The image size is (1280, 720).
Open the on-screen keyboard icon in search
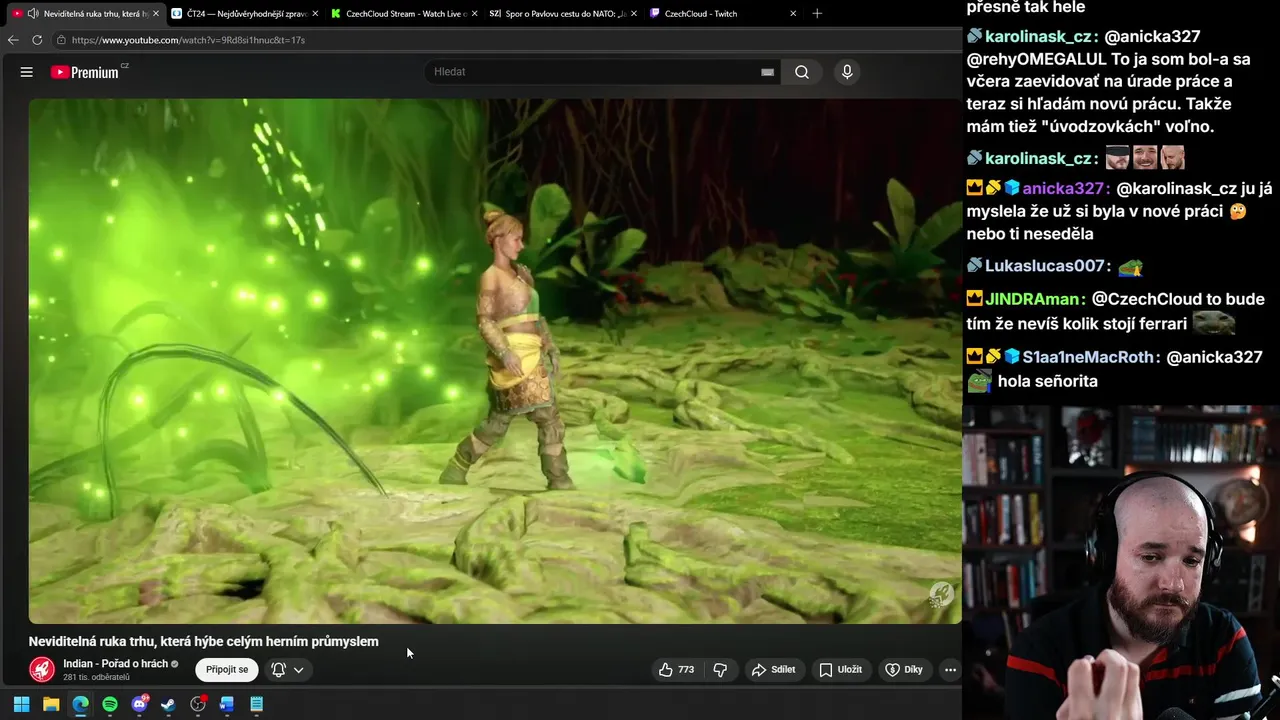(x=767, y=72)
